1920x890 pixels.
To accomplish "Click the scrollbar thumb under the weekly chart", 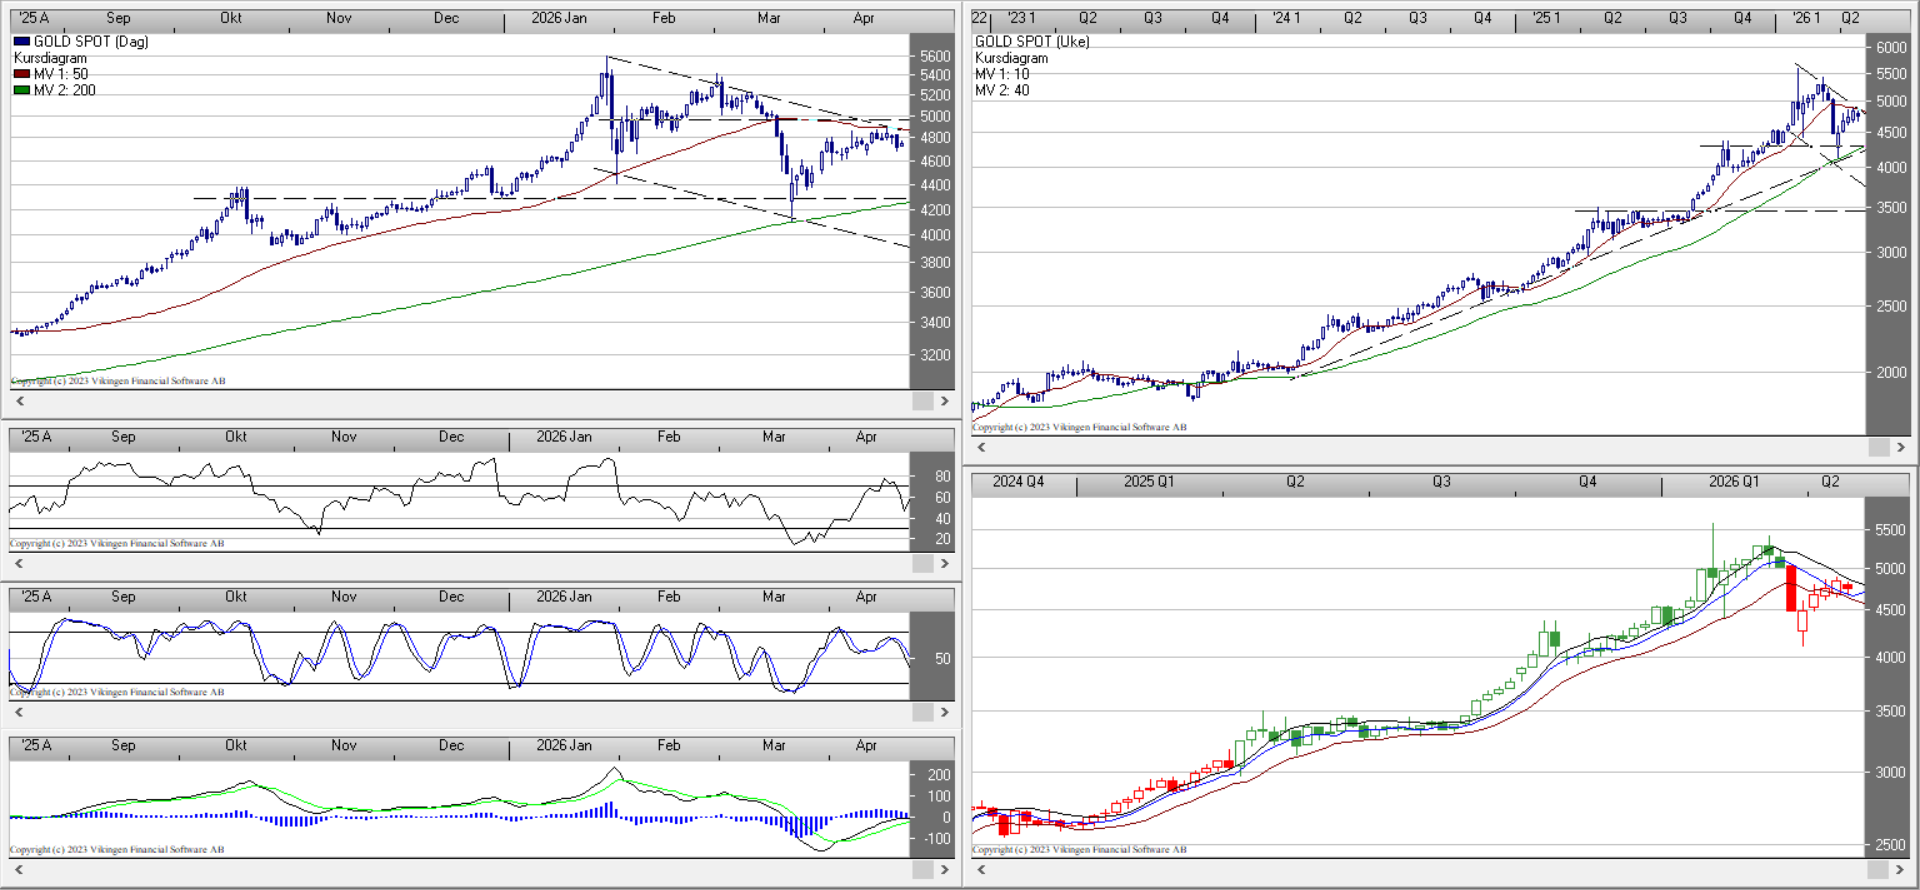I will (1878, 447).
